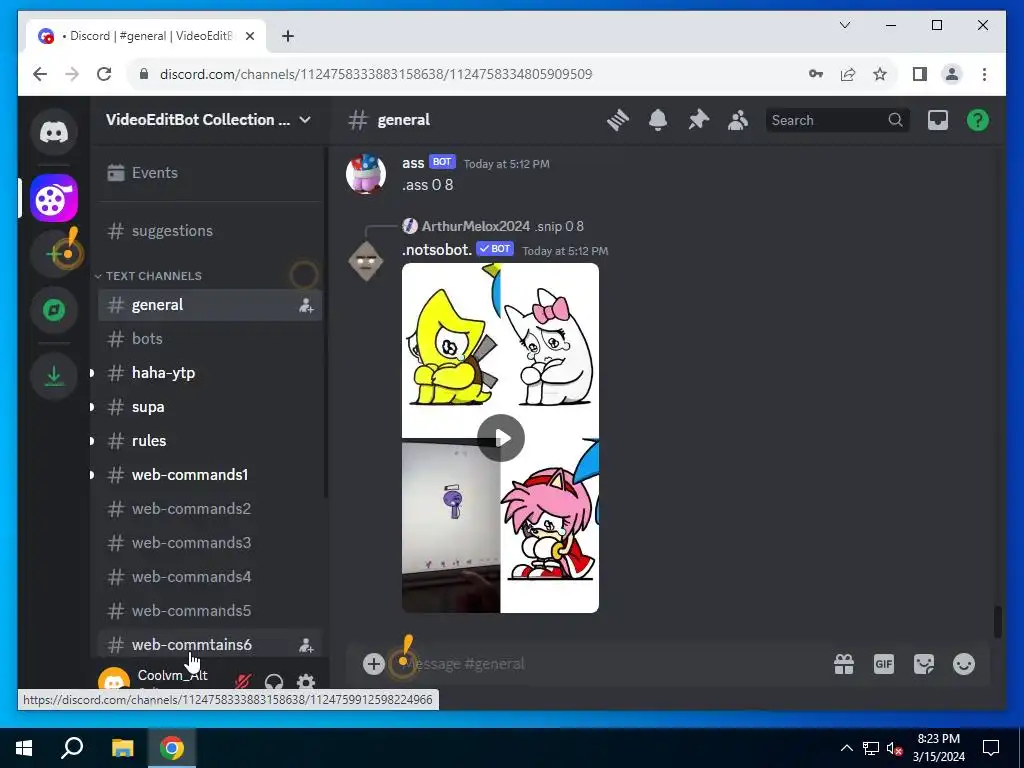Open the rules channel
Image resolution: width=1024 pixels, height=768 pixels.
[209, 441]
